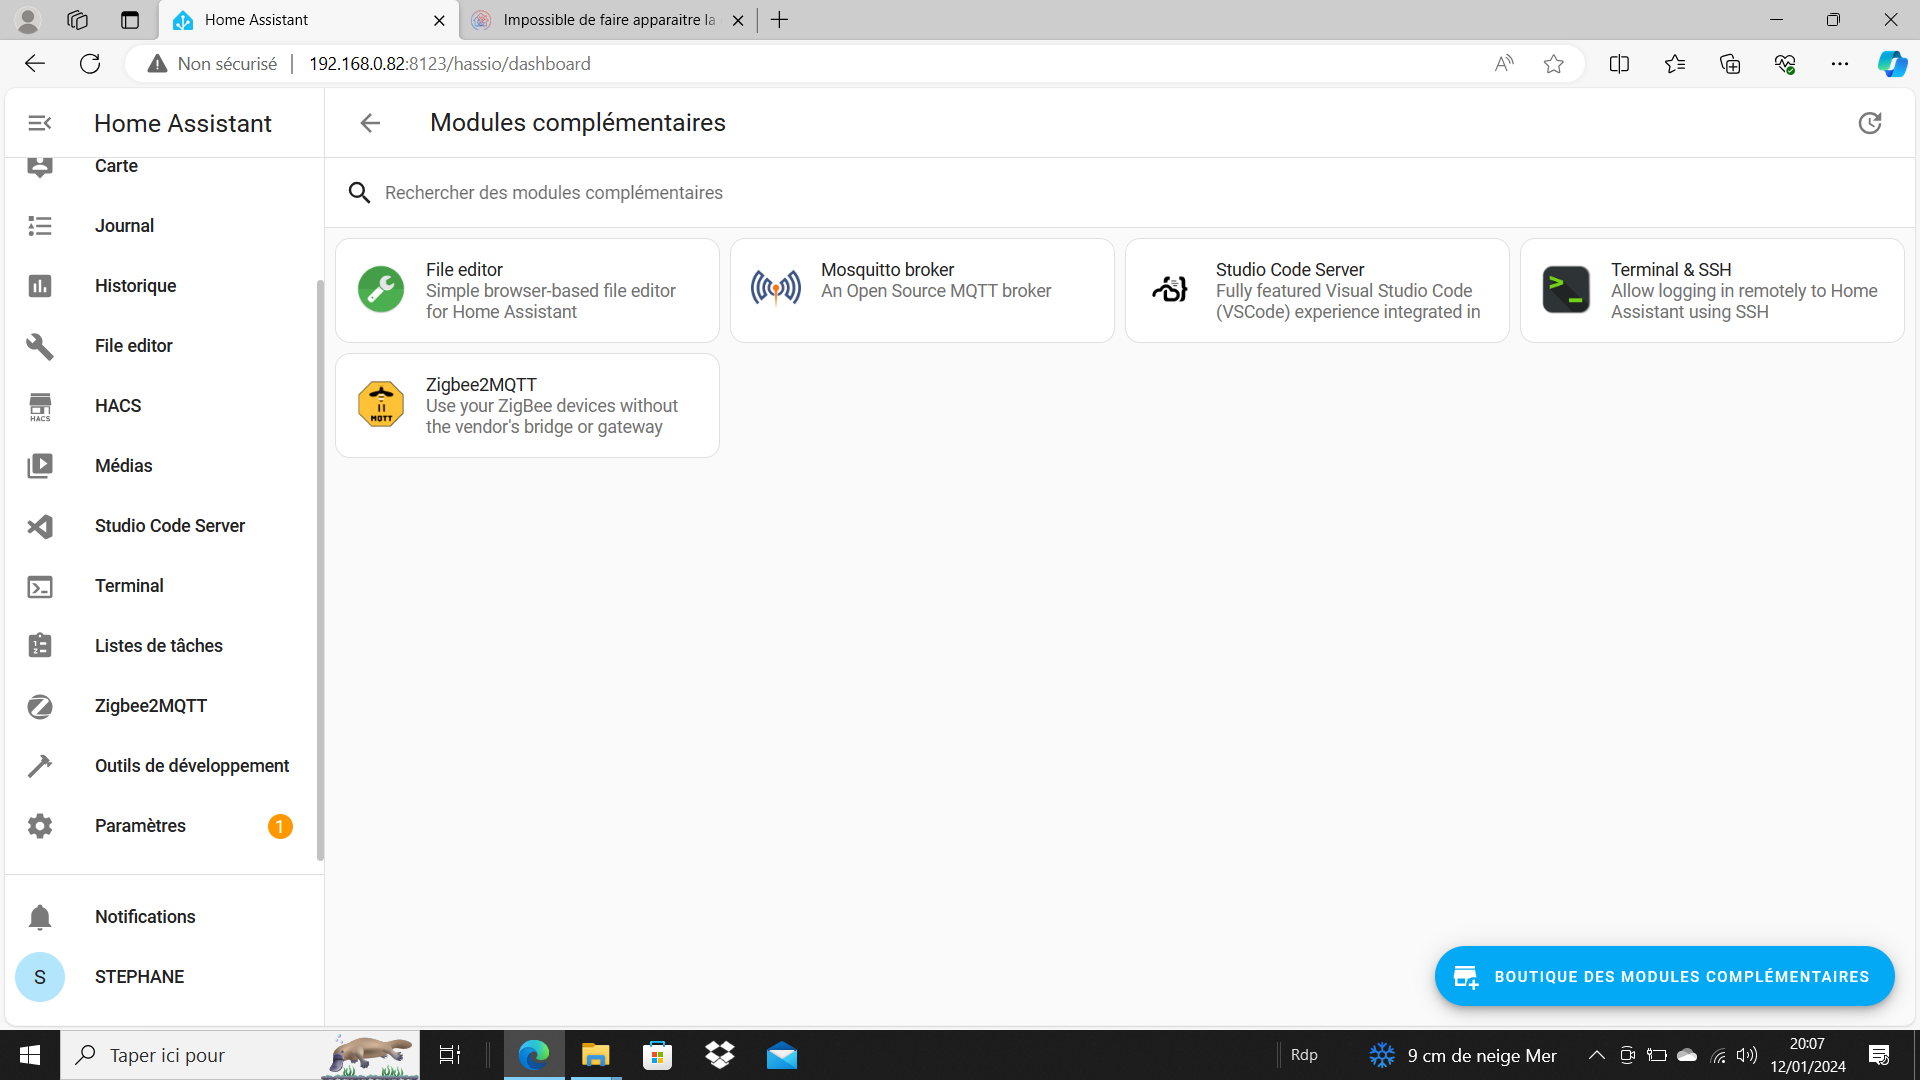Image resolution: width=1920 pixels, height=1080 pixels.
Task: Open the taskbar weather widget snow forecast
Action: [1463, 1055]
